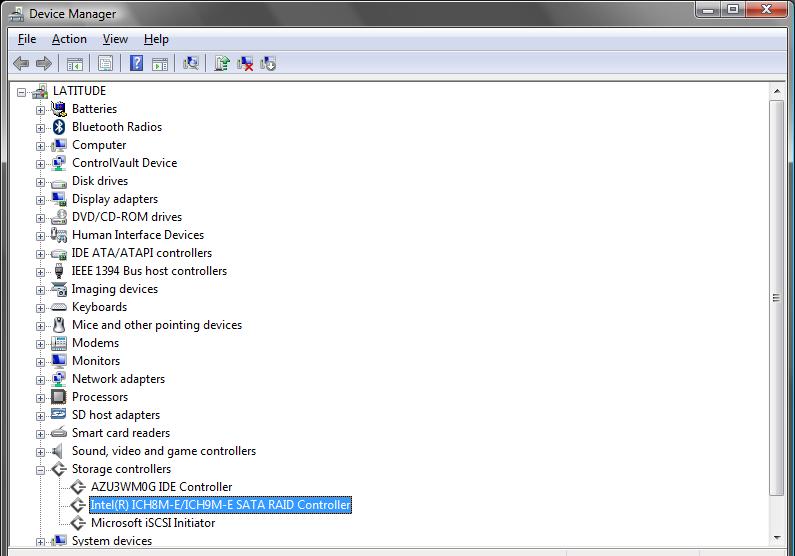
Task: Open the Action menu
Action: pos(69,39)
